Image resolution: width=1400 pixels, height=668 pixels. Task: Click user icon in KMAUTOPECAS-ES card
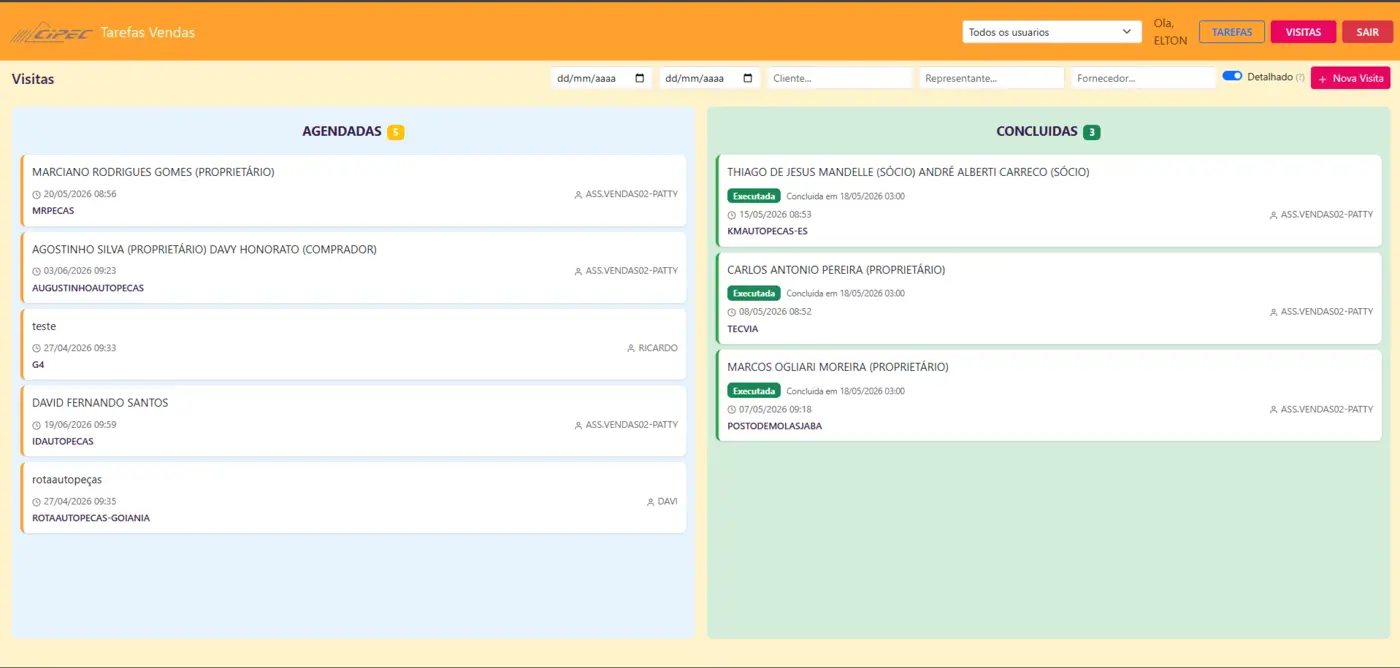pos(1274,215)
